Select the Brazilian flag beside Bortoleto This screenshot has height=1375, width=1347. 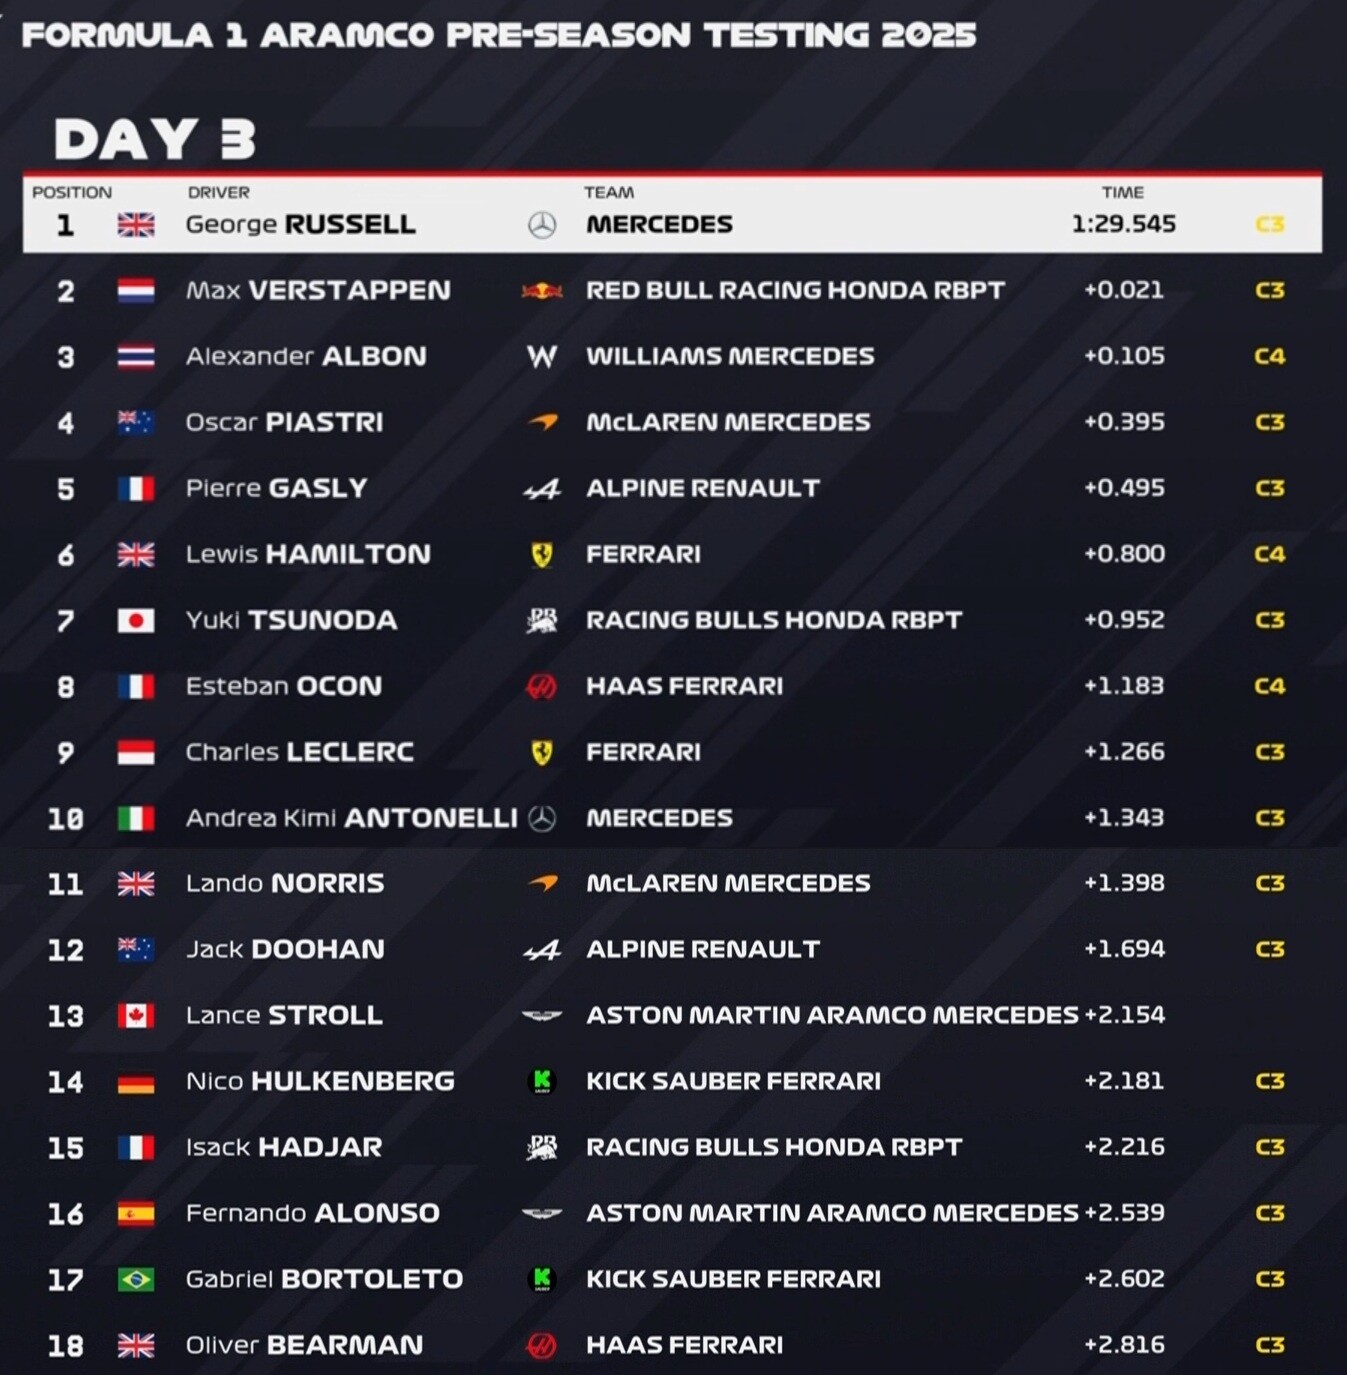(x=136, y=1279)
